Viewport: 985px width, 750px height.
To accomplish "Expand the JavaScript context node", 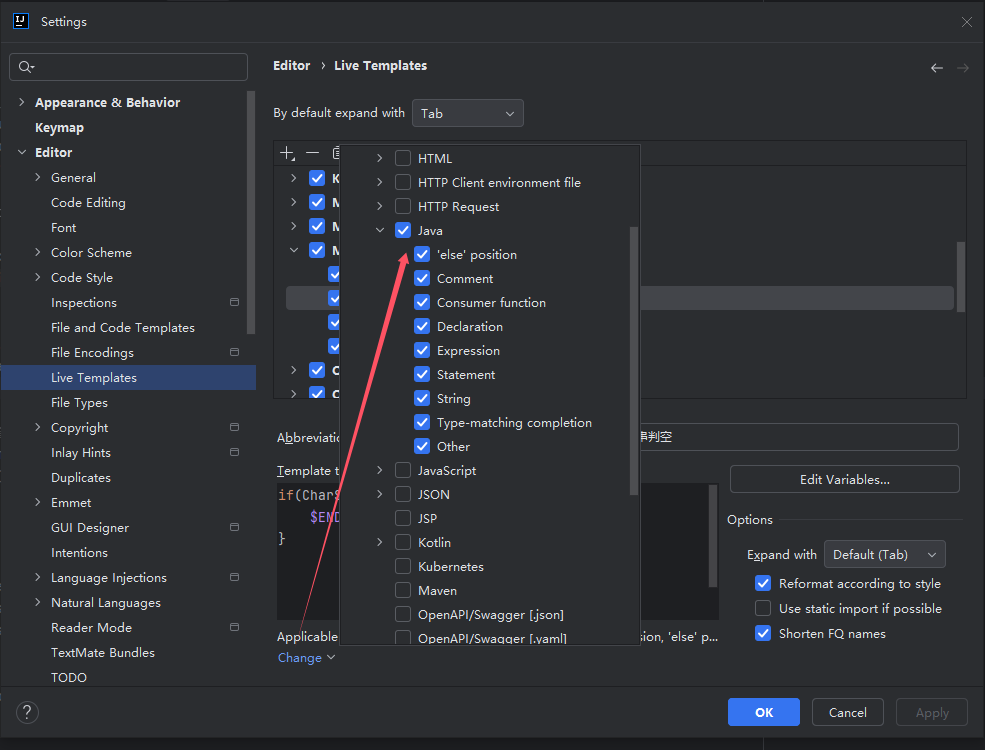I will tap(380, 471).
